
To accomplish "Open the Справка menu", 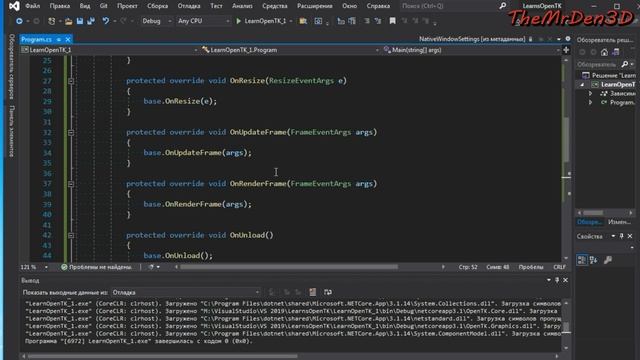I will coord(378,6).
